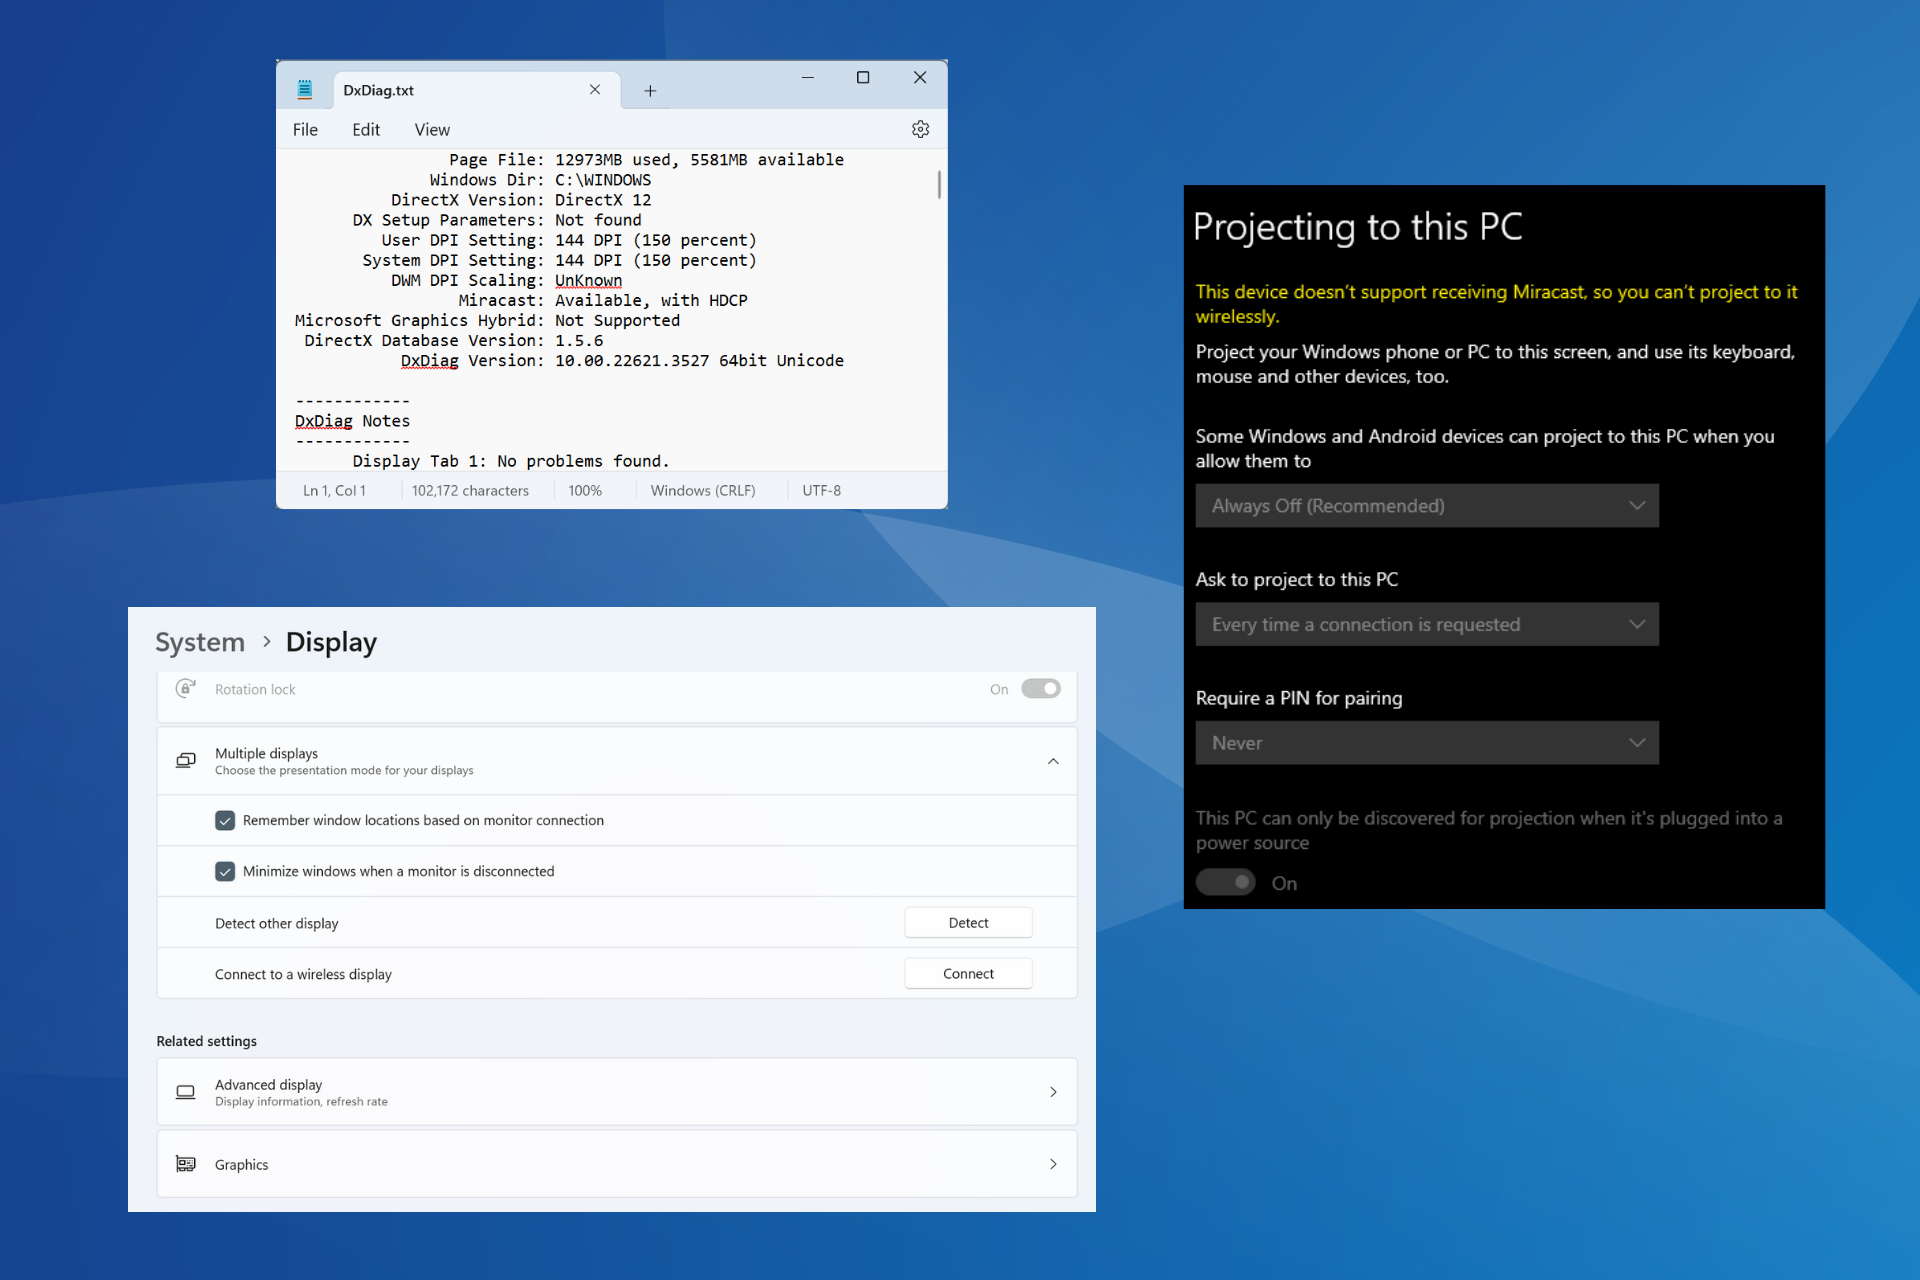Close the DxDiag.txt tab
This screenshot has height=1280, width=1920.
point(595,89)
